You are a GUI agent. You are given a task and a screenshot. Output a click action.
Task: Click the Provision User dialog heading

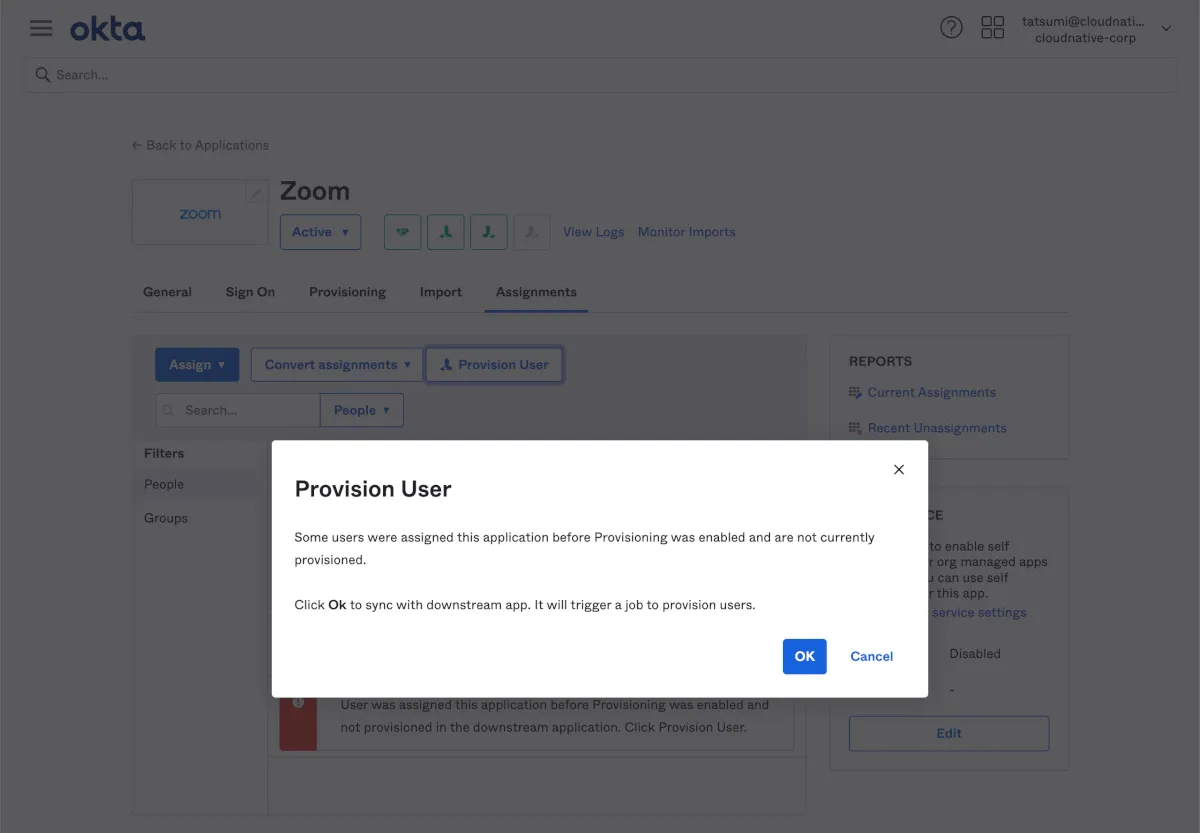click(x=373, y=489)
